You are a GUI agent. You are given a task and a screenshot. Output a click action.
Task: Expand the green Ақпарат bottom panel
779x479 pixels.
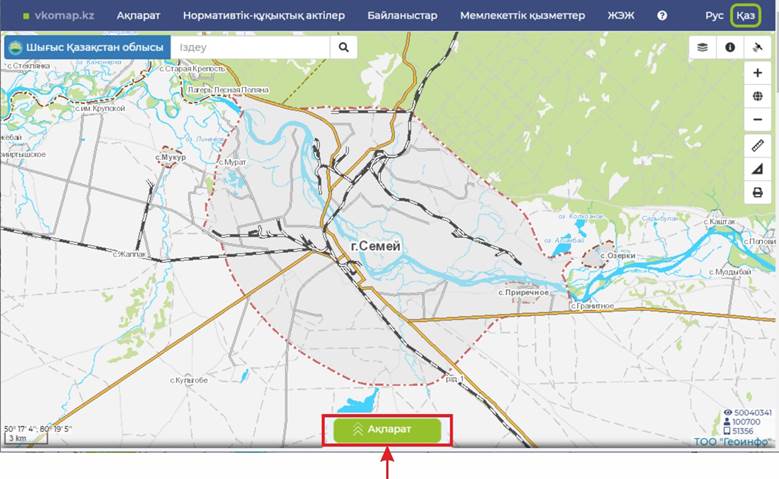[387, 430]
